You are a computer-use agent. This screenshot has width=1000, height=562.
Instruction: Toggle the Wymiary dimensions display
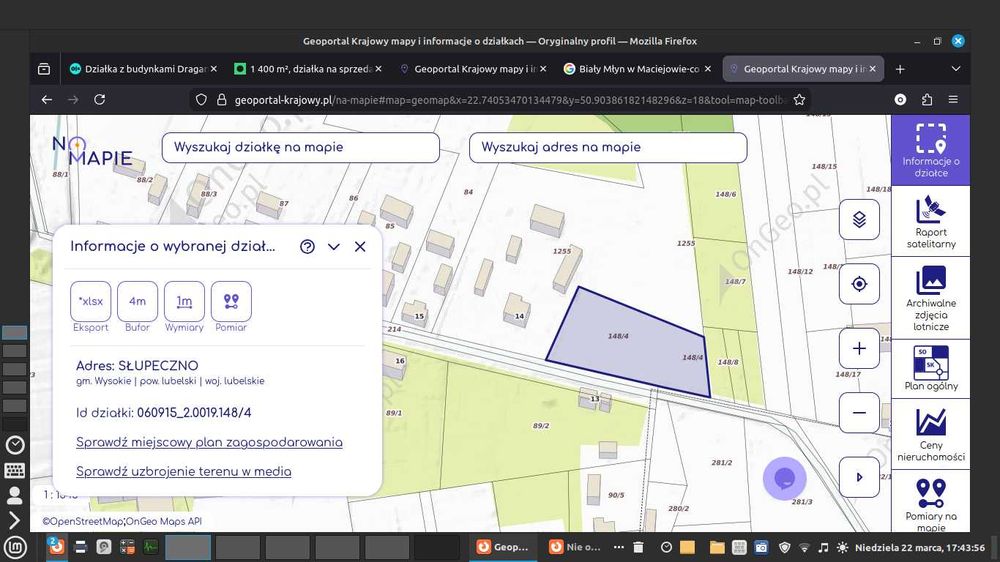pyautogui.click(x=184, y=301)
